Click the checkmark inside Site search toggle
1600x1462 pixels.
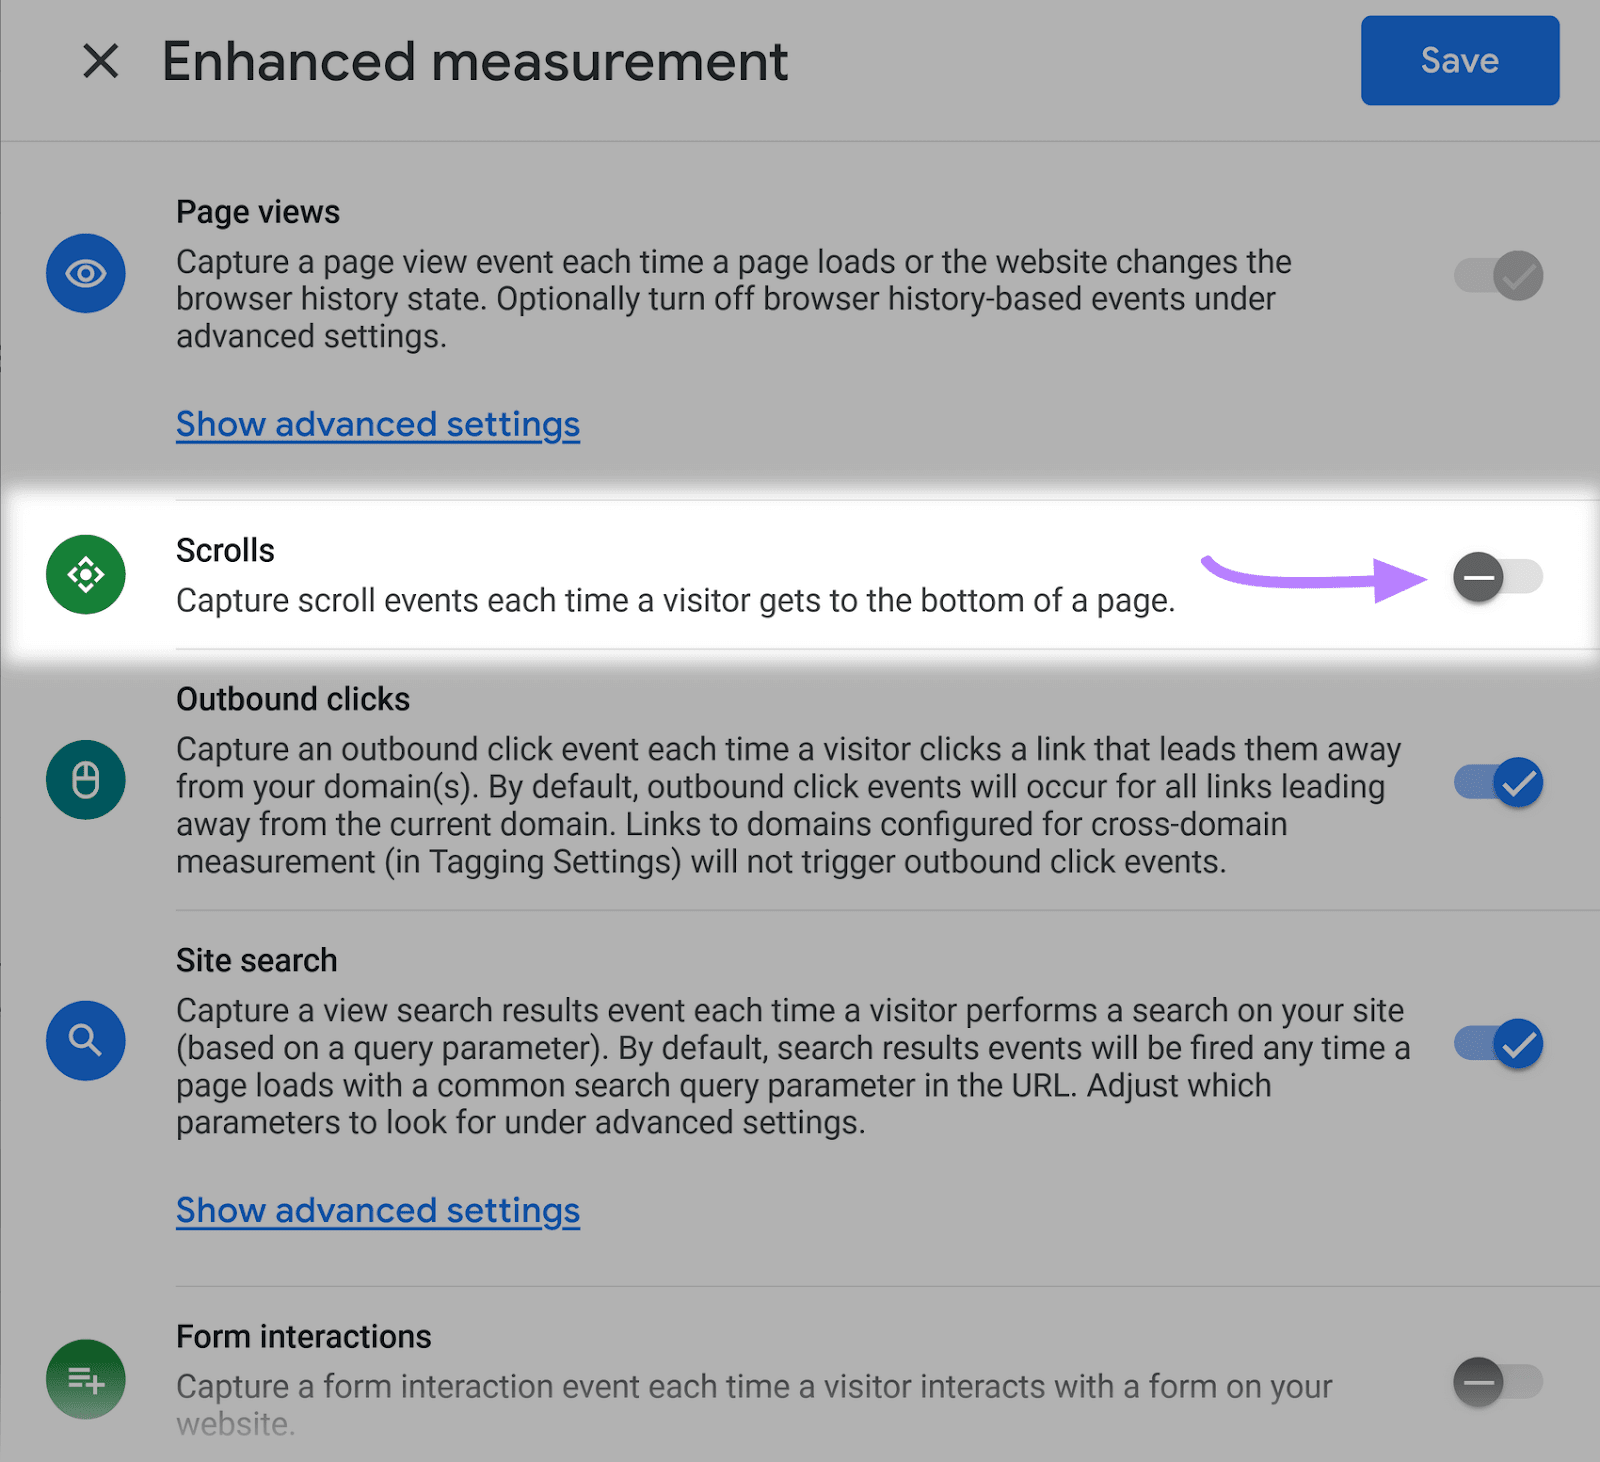1517,1045
